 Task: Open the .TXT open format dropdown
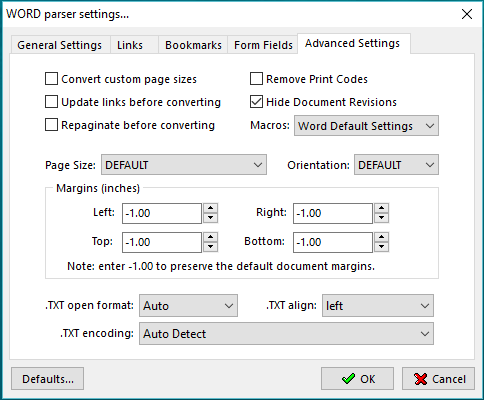tap(188, 305)
